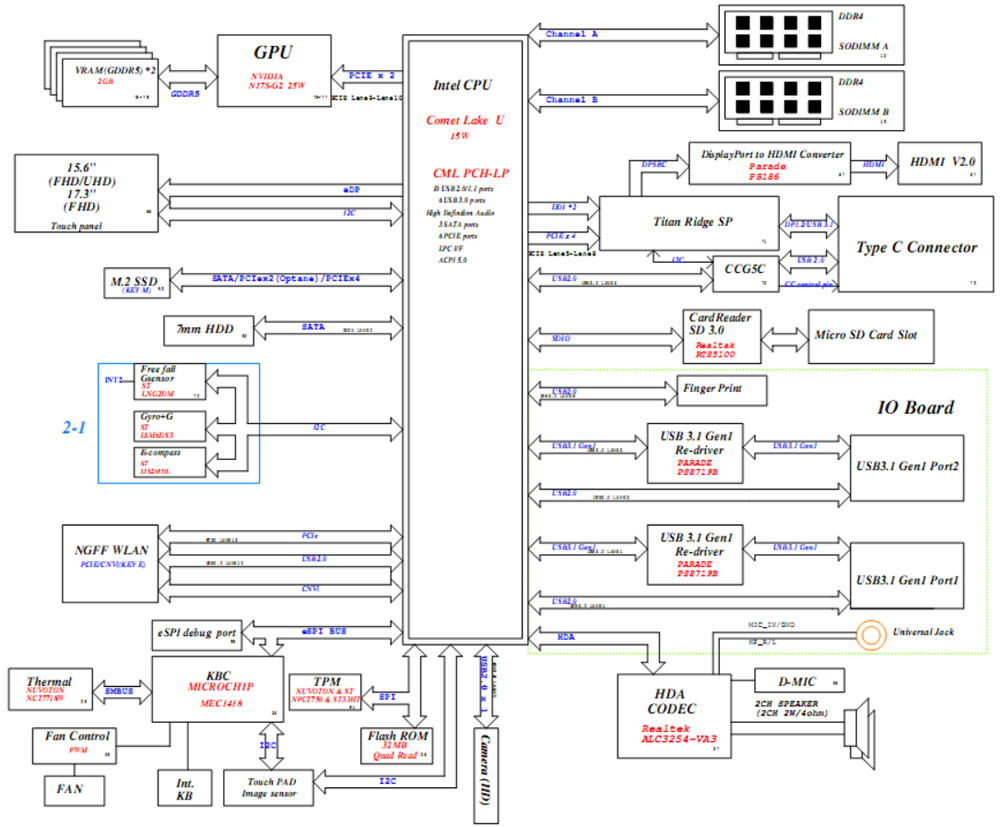Select the USB3.1 Gen1 Port2 block

point(907,469)
